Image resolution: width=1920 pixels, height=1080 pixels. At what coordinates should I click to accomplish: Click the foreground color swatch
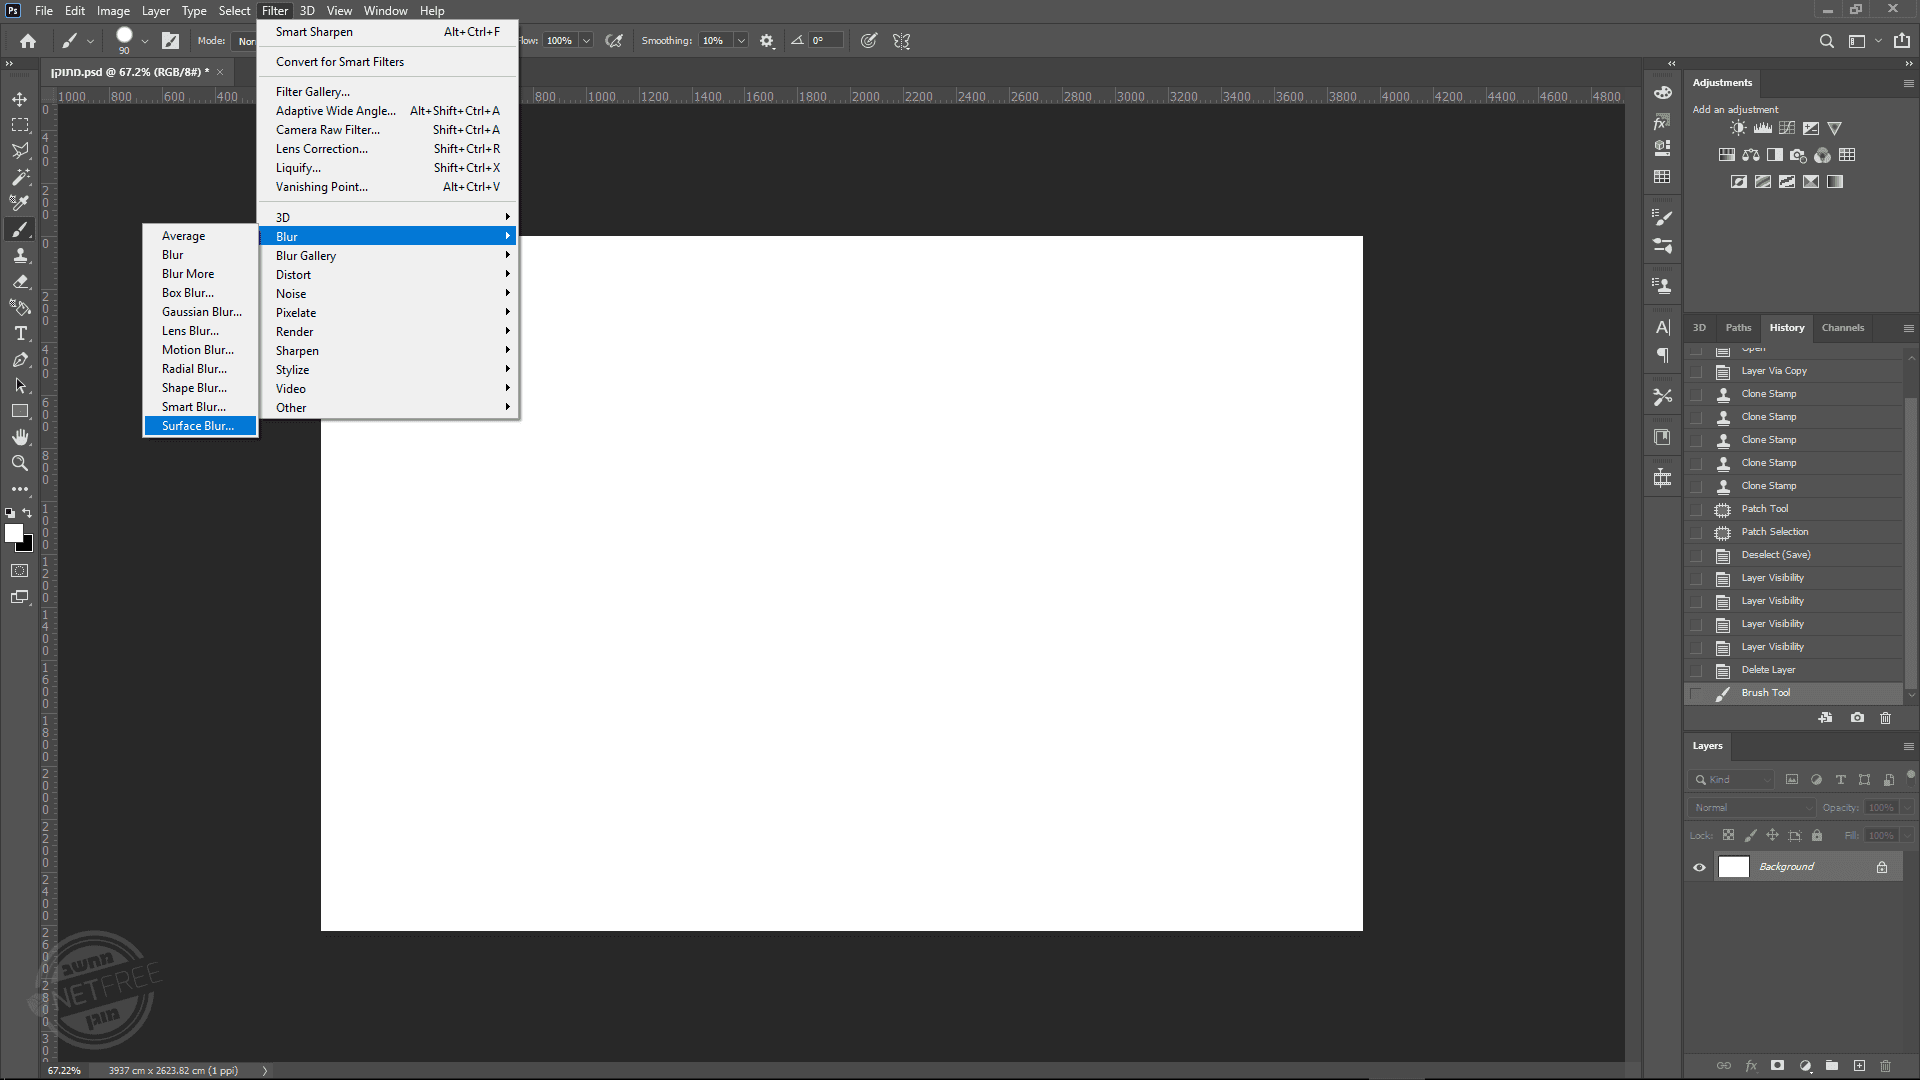14,533
